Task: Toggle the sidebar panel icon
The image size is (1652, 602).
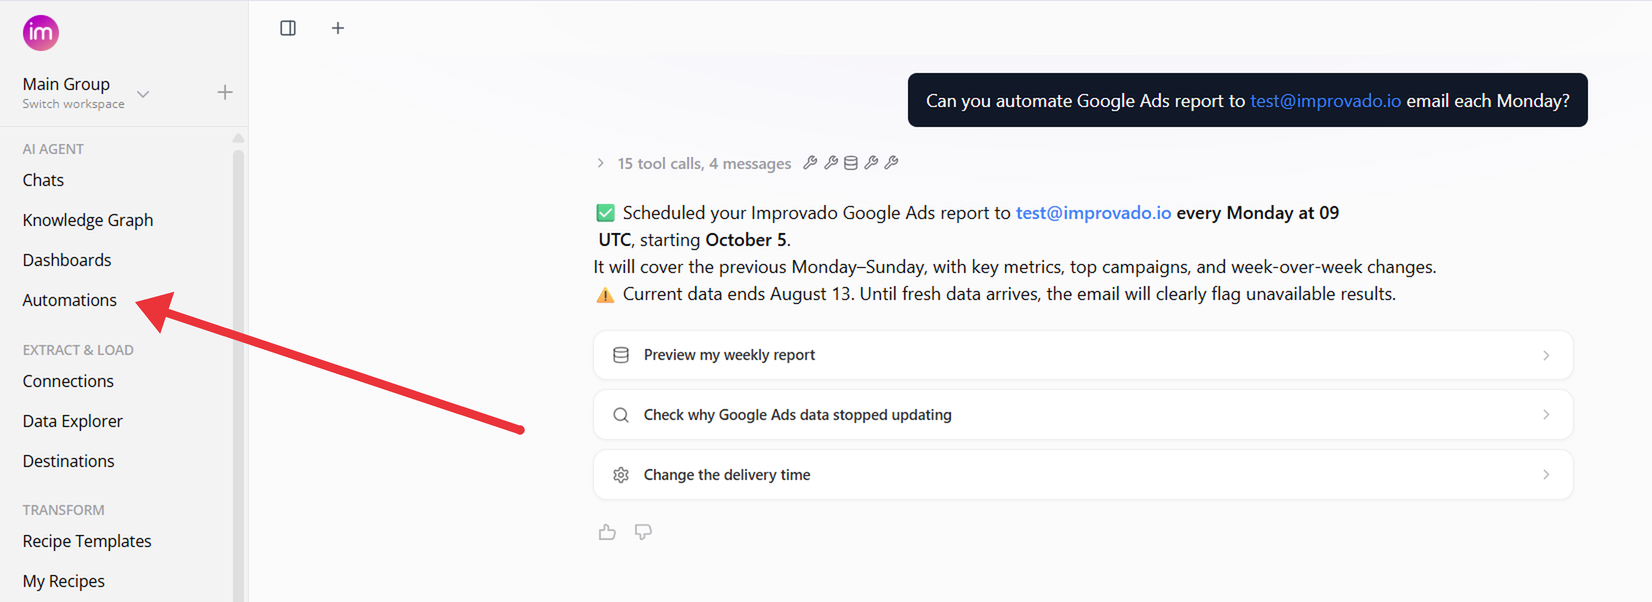Action: click(288, 28)
